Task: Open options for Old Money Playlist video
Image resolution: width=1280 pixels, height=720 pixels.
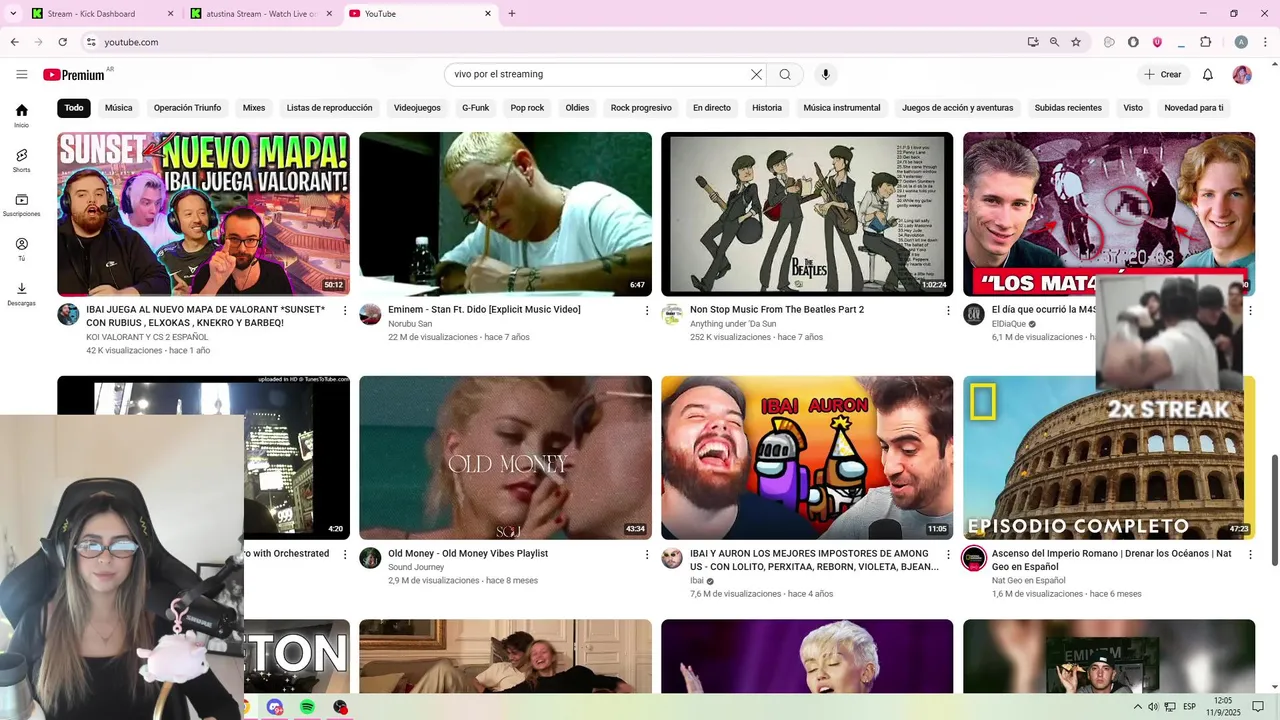Action: 647,555
